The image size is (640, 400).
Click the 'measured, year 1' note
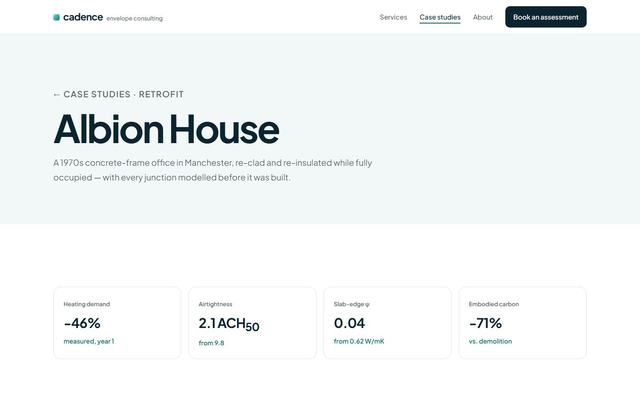pyautogui.click(x=89, y=341)
